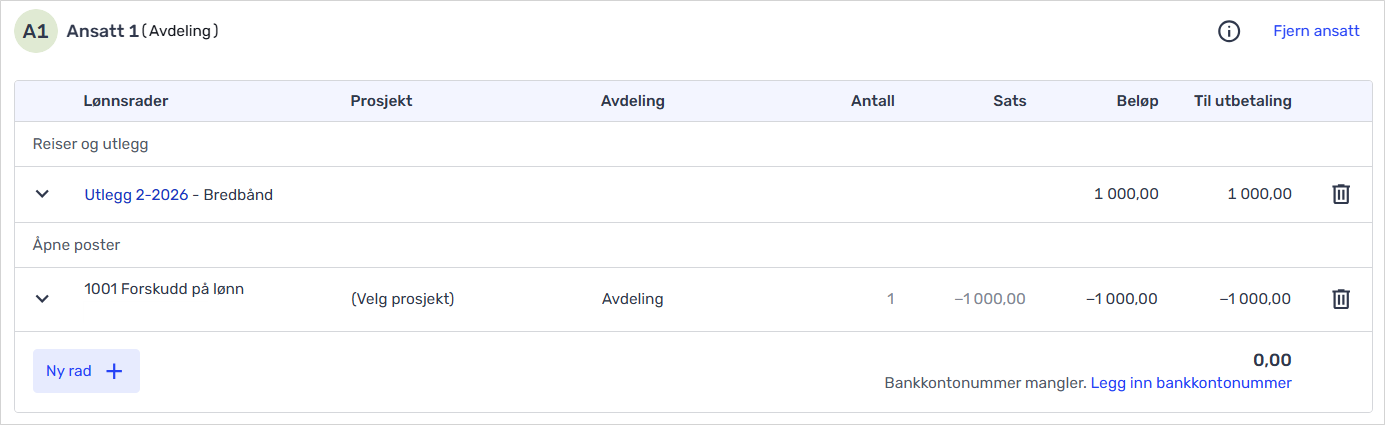Delete the 1001 Forskudd på lønn row
The width and height of the screenshot is (1385, 425).
[1341, 298]
